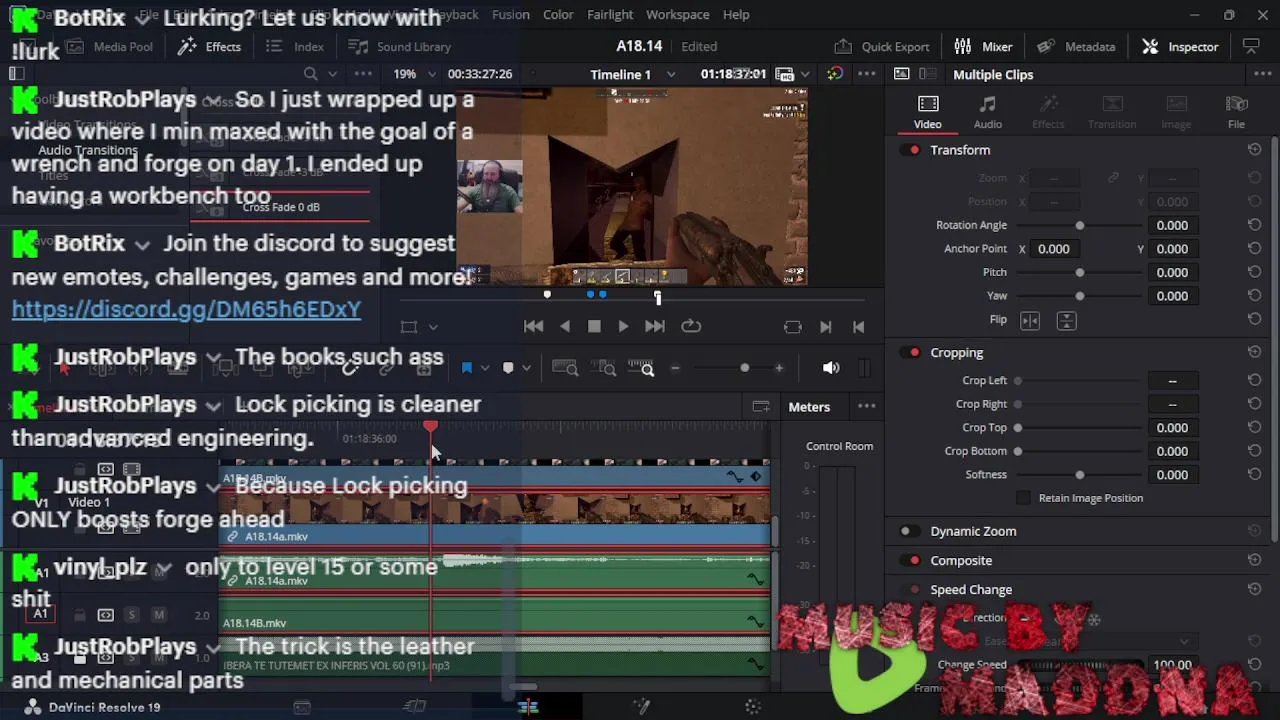Open the Color page at bottom
This screenshot has width=1280, height=720.
[x=753, y=707]
